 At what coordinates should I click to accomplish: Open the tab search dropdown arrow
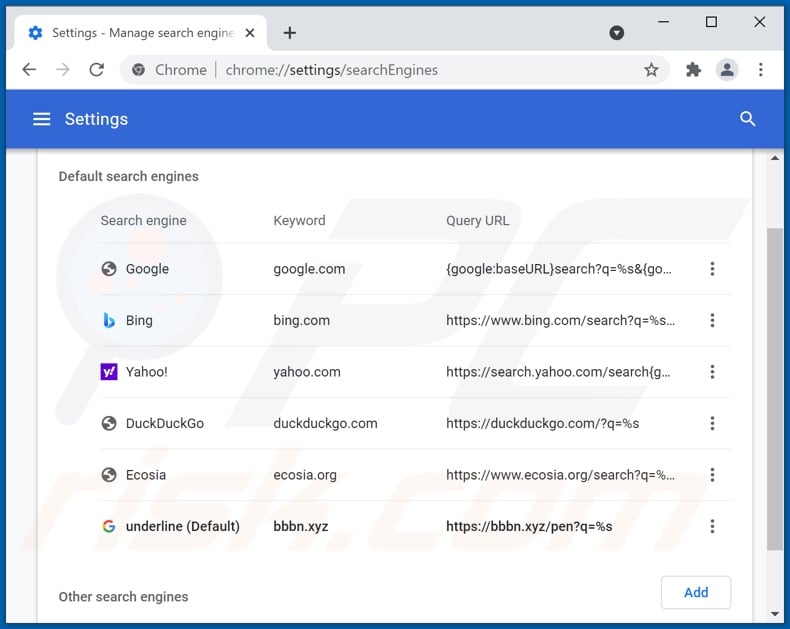point(616,33)
